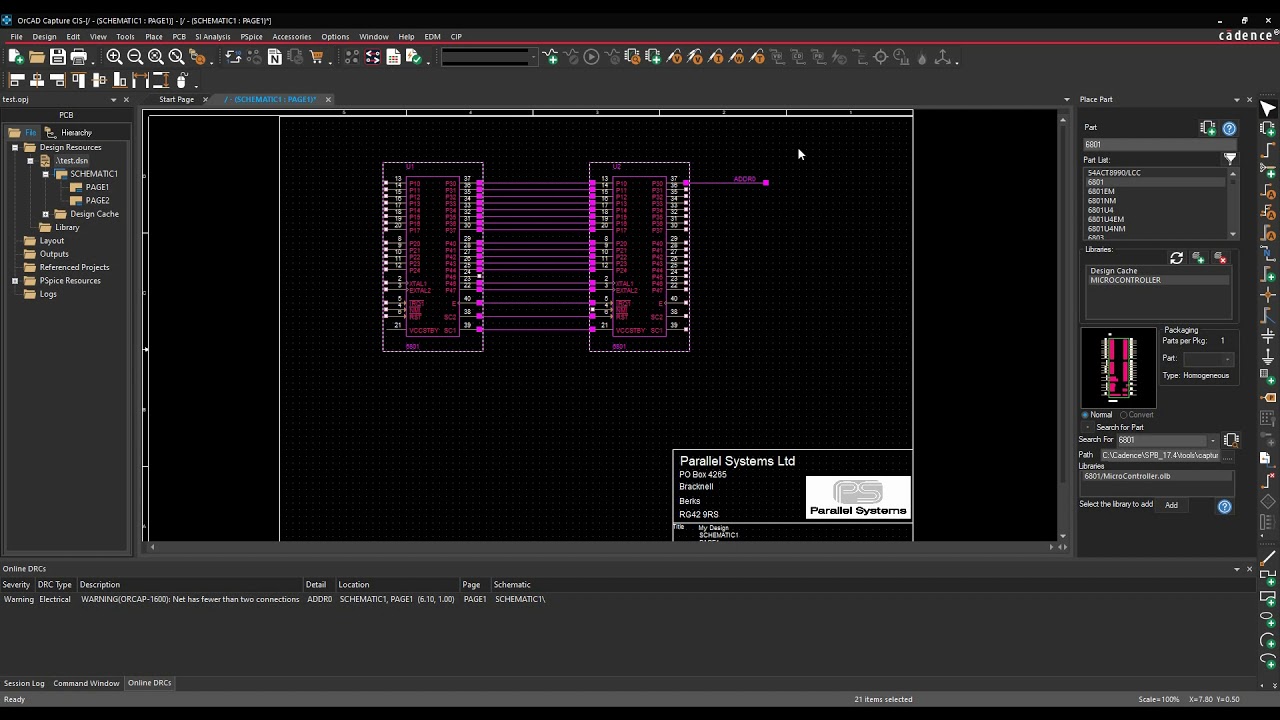Save the design with the floppy disk icon

click(x=58, y=57)
